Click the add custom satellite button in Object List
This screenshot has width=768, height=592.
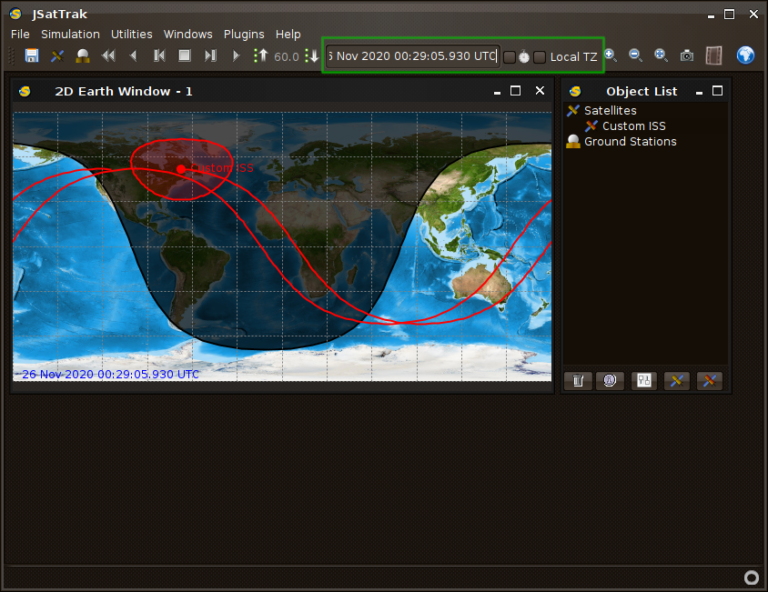pos(709,381)
